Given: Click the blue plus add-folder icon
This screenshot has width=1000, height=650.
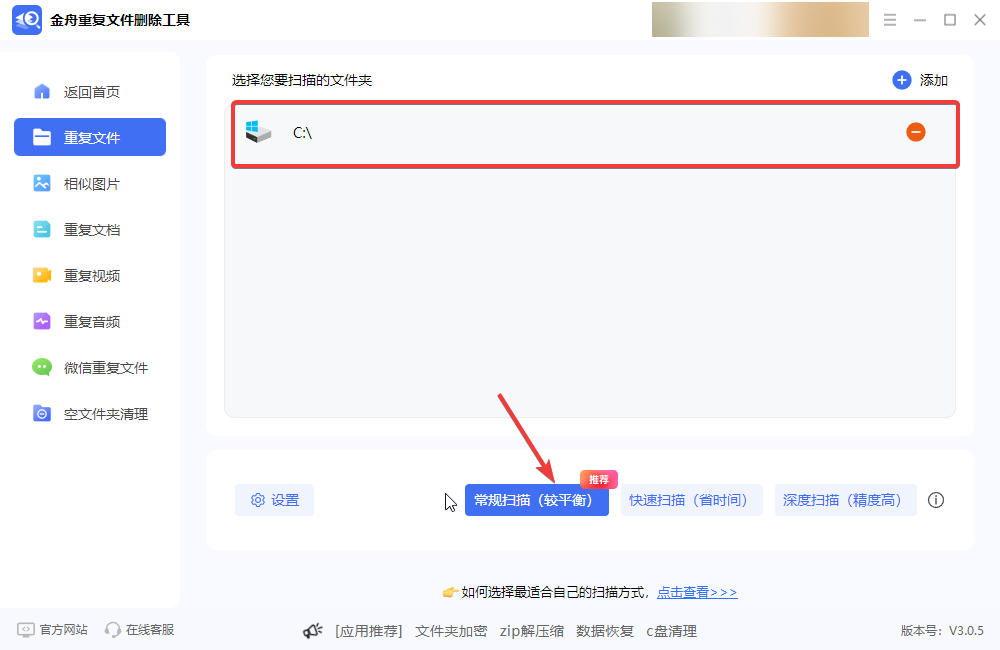Looking at the screenshot, I should click(901, 80).
